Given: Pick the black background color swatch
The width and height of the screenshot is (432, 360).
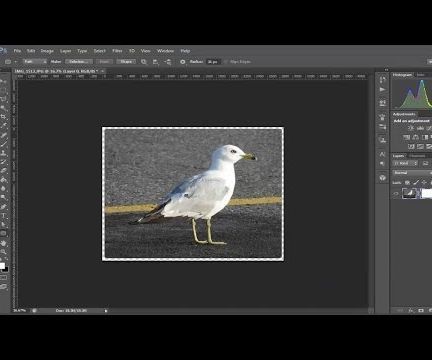Looking at the screenshot, I should pos(6,269).
